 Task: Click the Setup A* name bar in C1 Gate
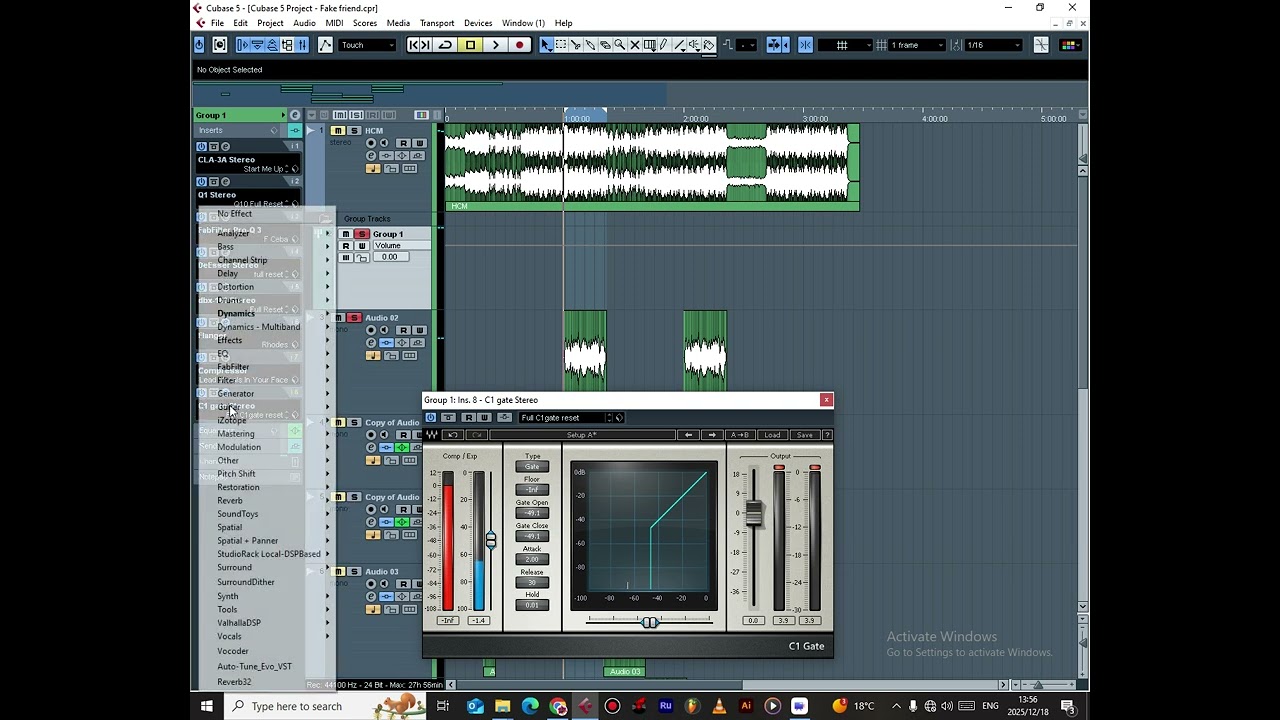click(x=582, y=435)
